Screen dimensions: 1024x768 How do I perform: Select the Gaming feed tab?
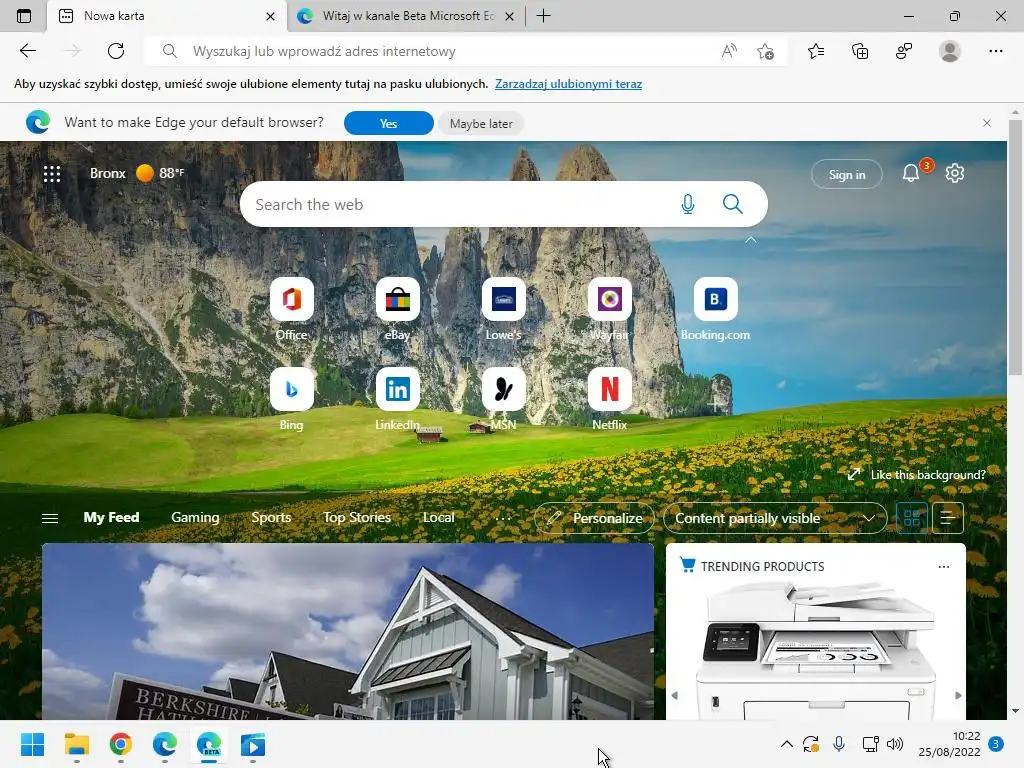tap(195, 517)
